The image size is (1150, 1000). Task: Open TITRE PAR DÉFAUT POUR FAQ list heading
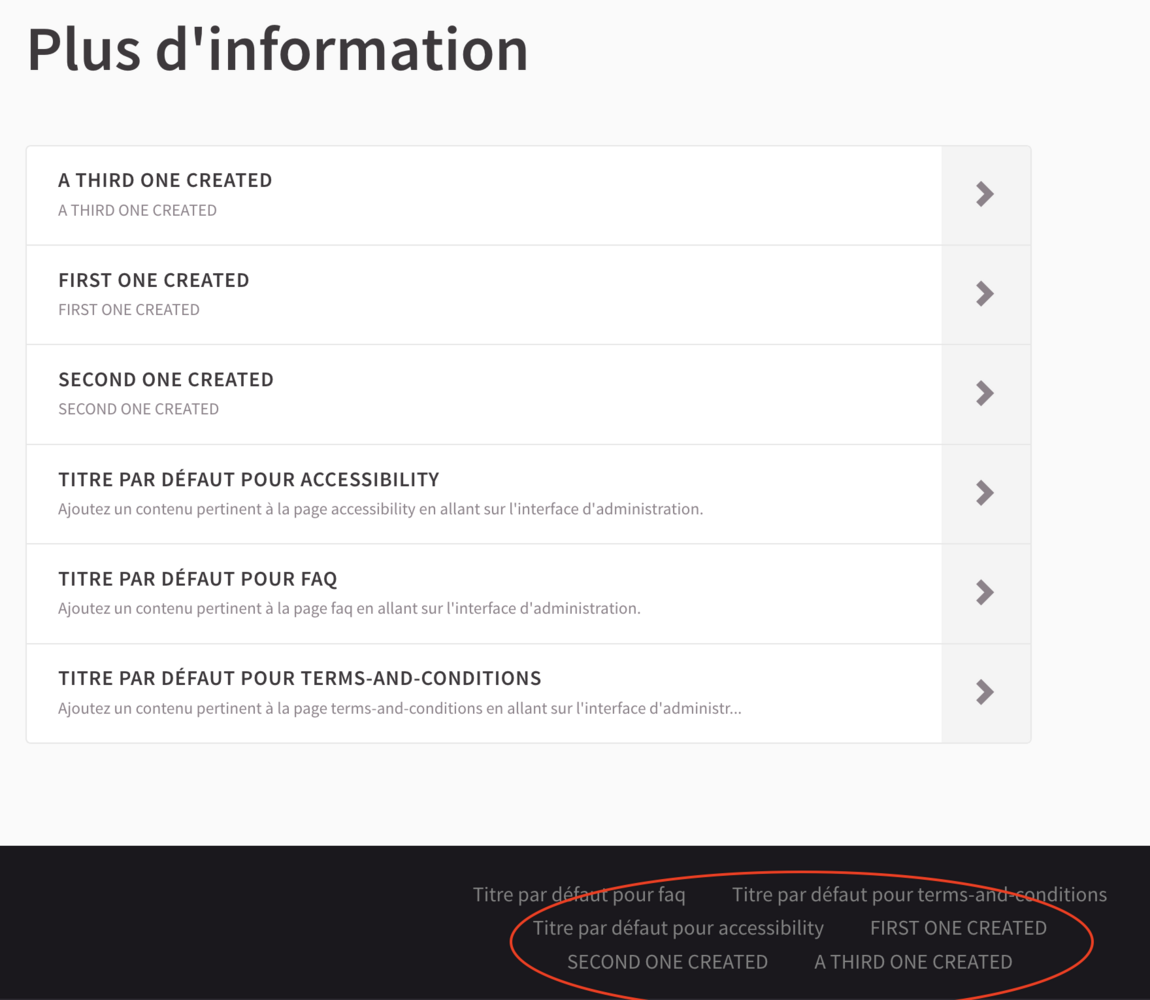pos(198,579)
